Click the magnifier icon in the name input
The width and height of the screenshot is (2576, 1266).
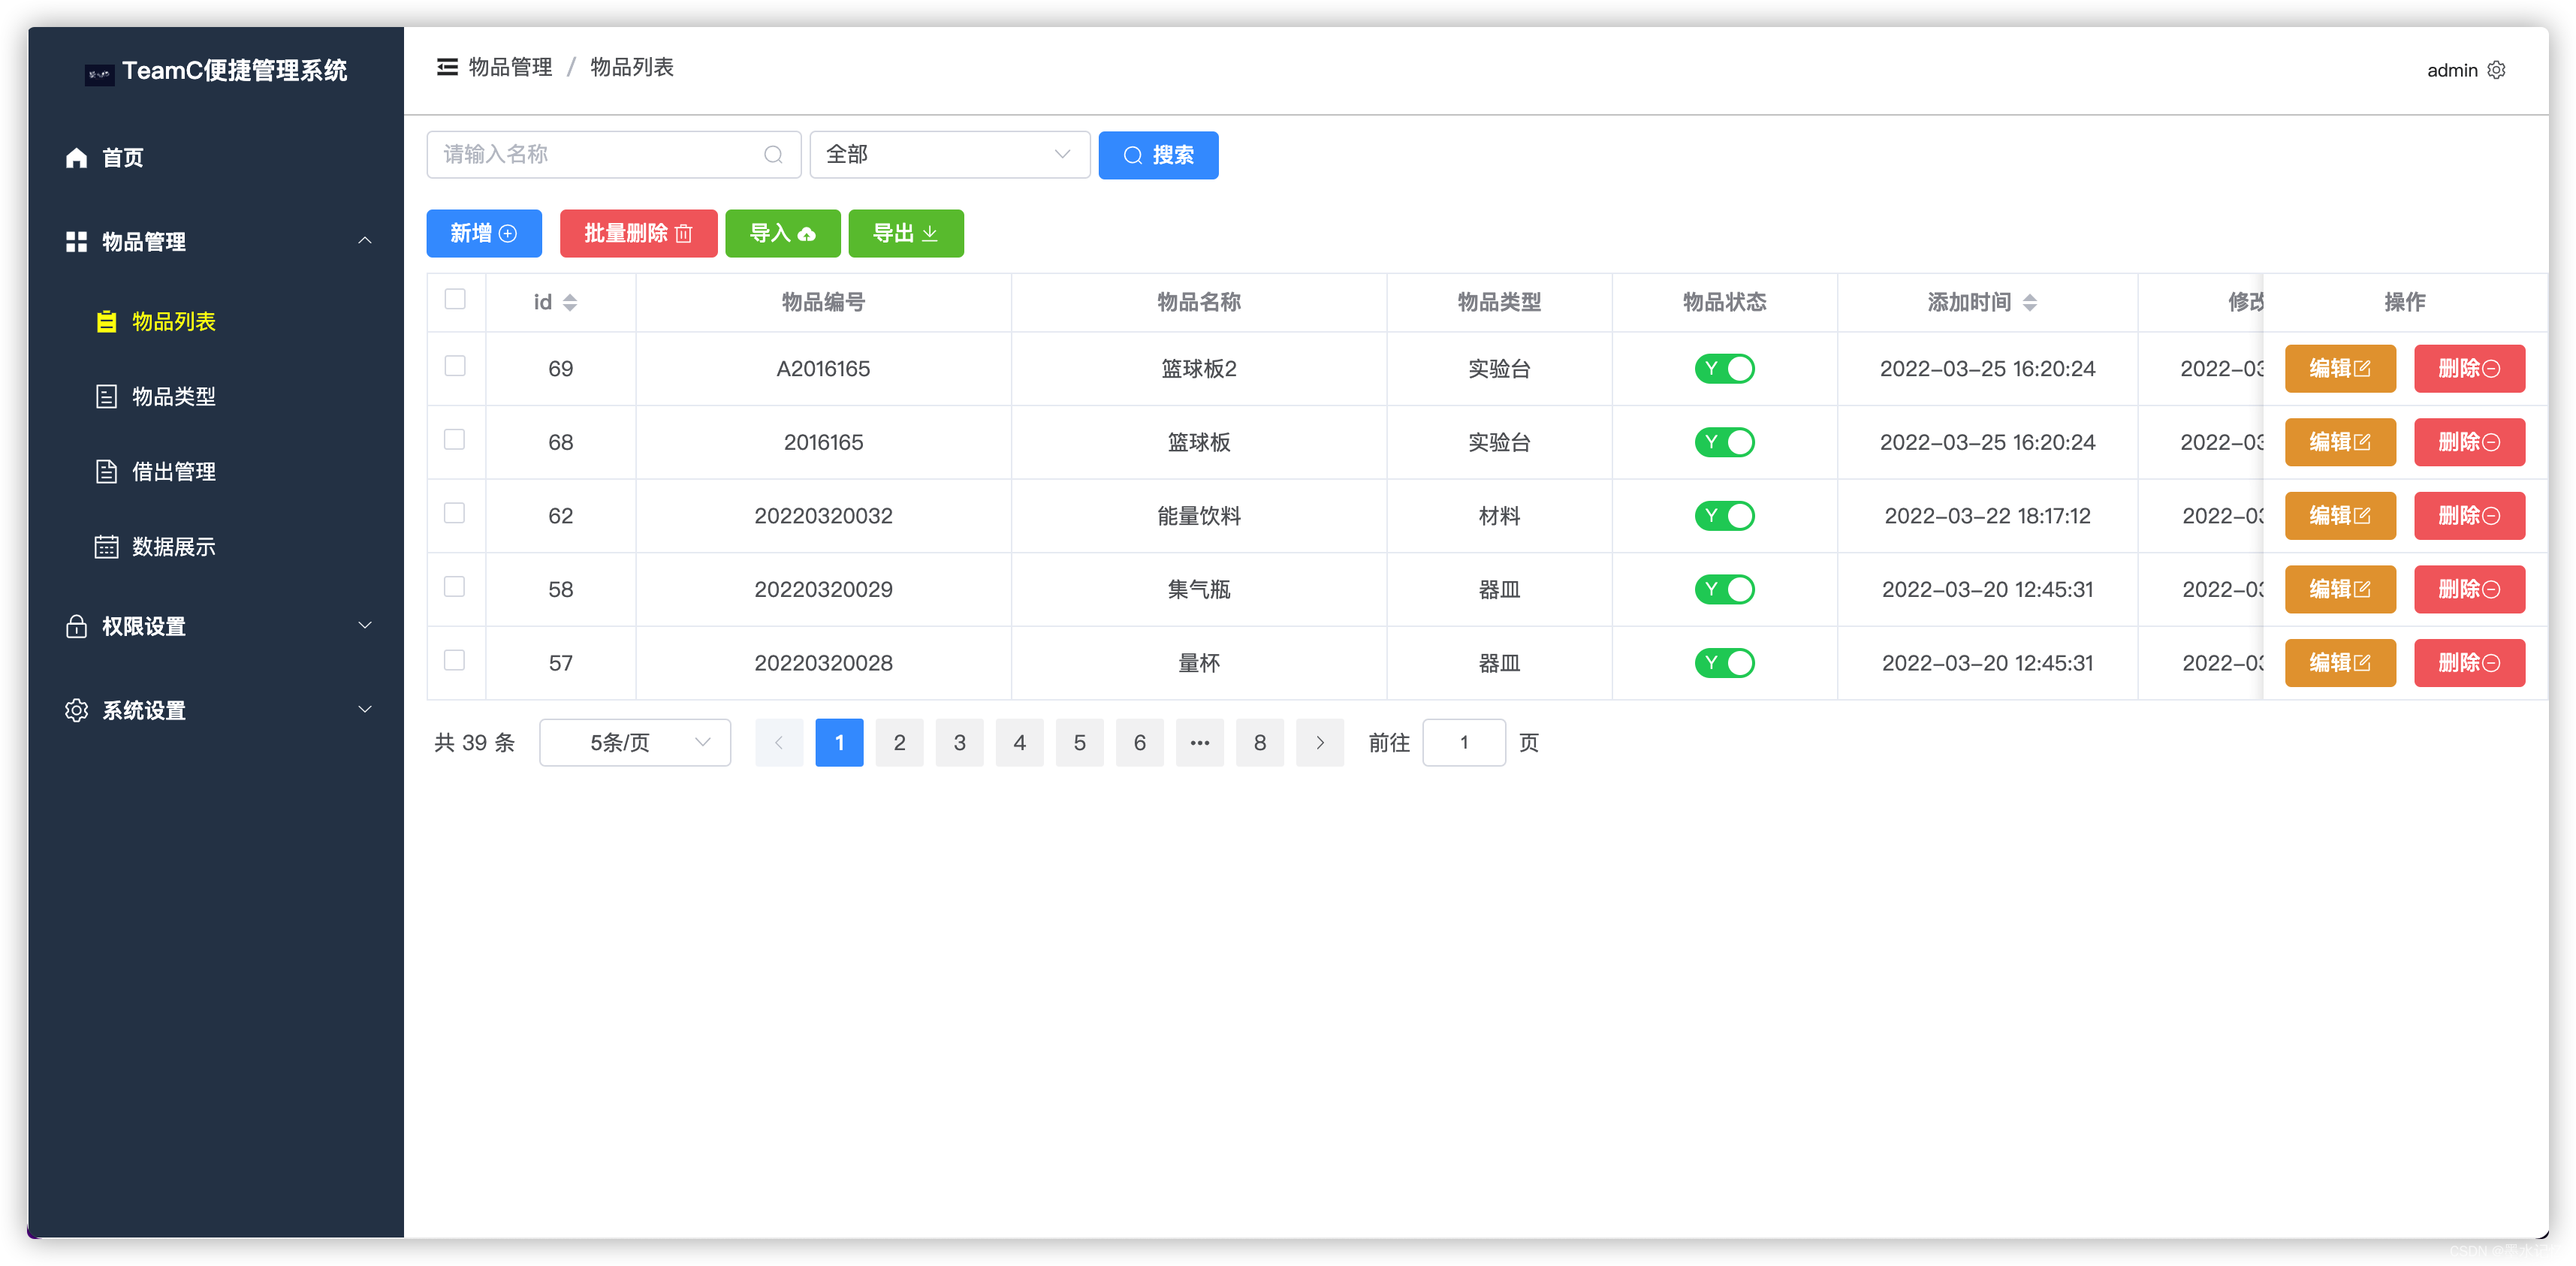(773, 155)
